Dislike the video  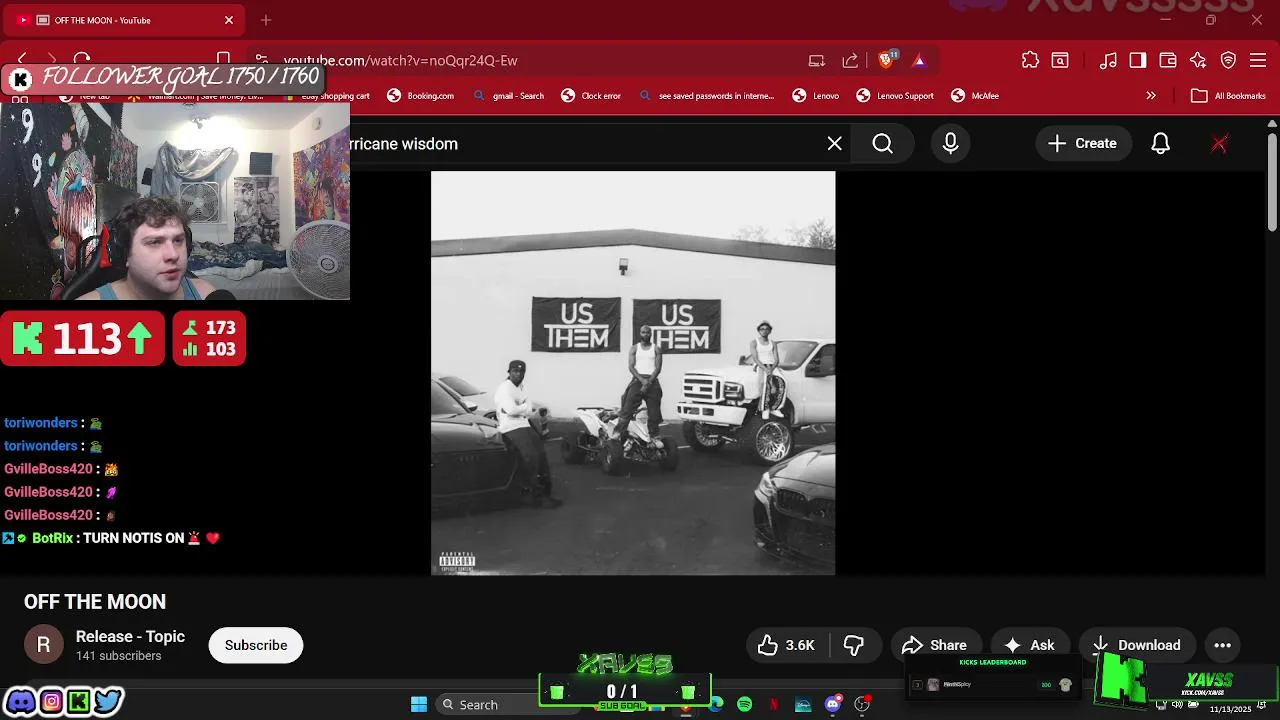pos(854,645)
